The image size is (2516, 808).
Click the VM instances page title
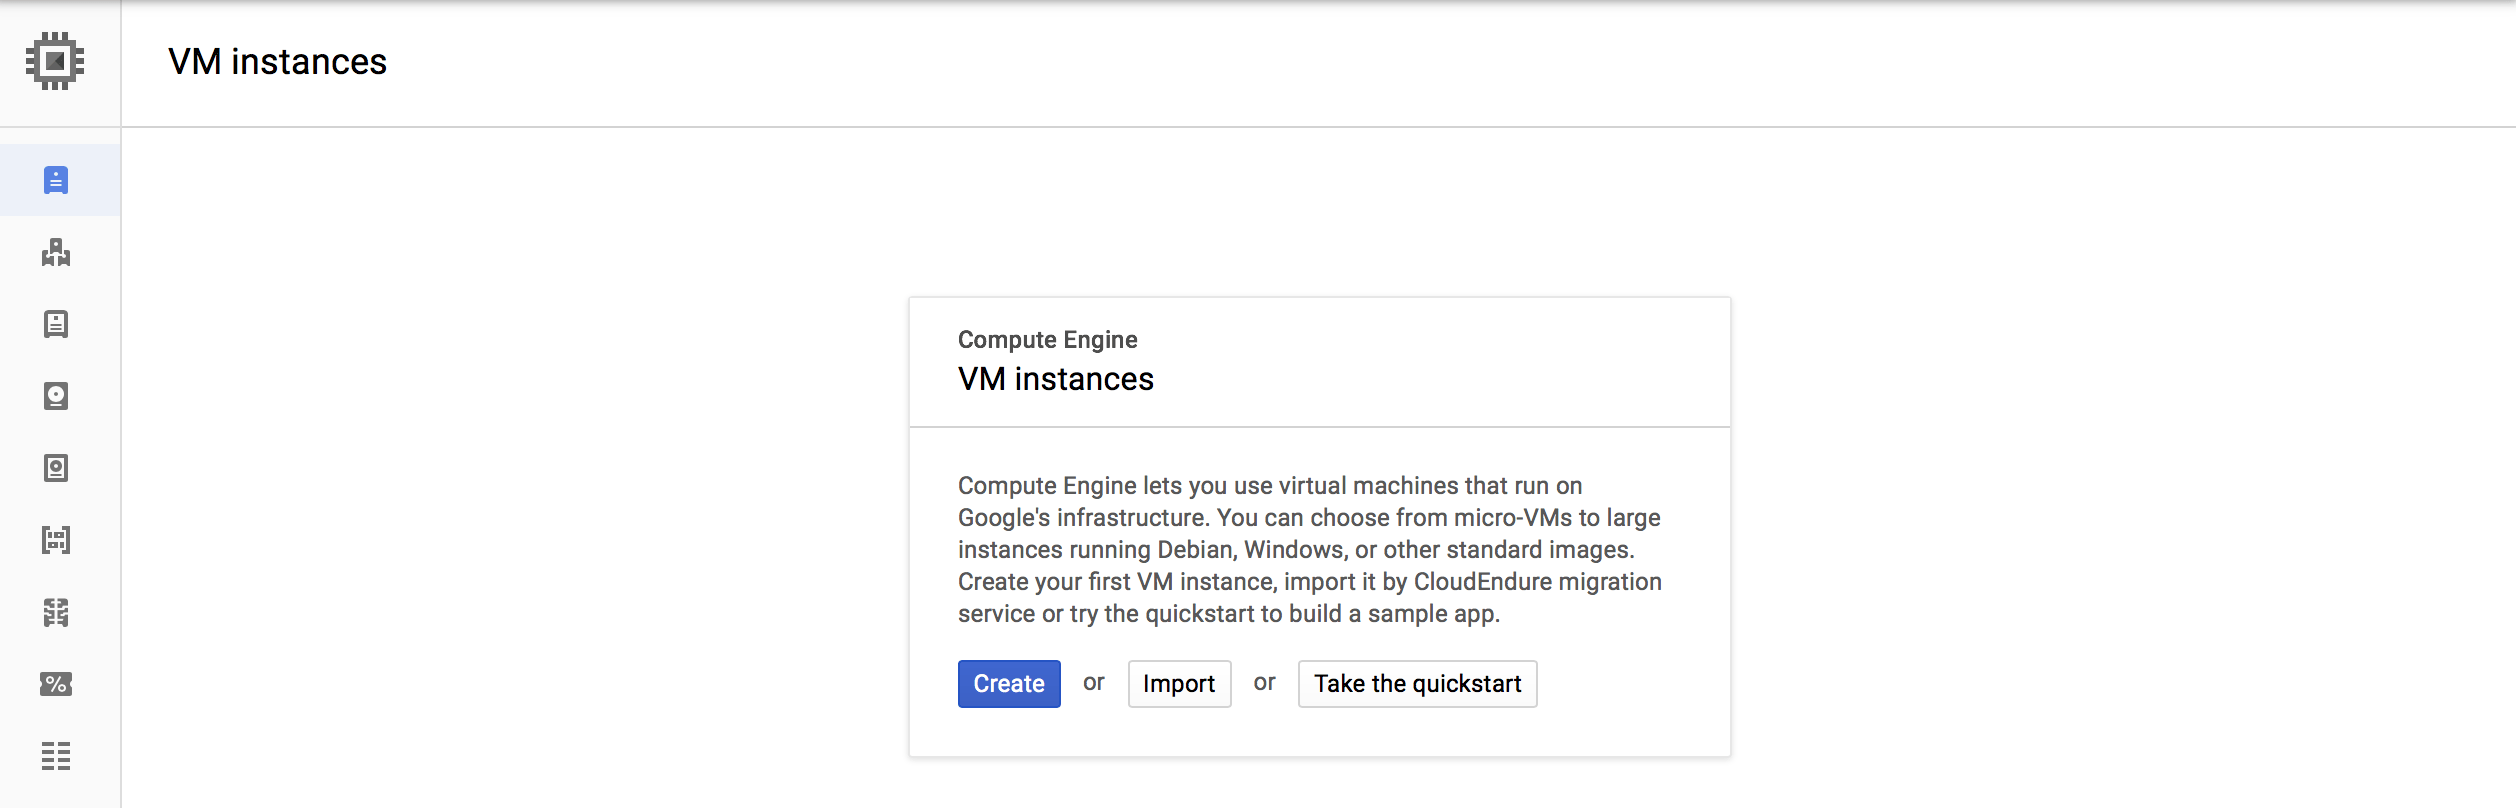[277, 62]
